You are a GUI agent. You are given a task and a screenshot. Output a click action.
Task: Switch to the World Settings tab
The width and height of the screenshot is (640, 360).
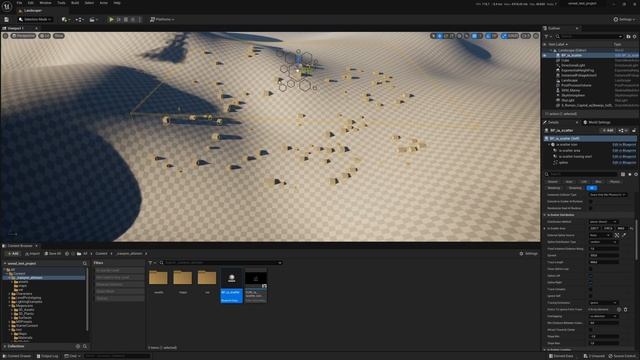point(597,122)
